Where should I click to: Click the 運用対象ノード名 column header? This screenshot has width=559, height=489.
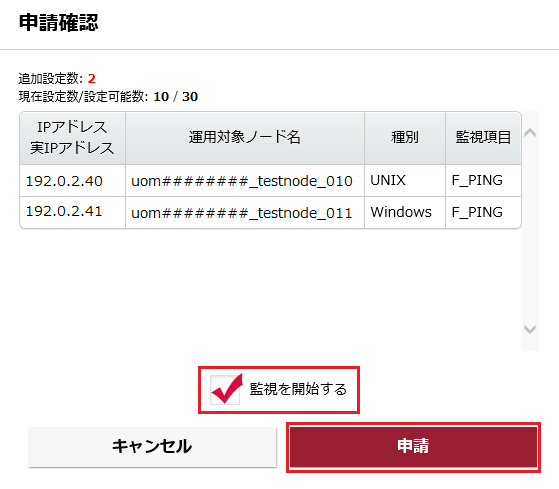pyautogui.click(x=245, y=138)
